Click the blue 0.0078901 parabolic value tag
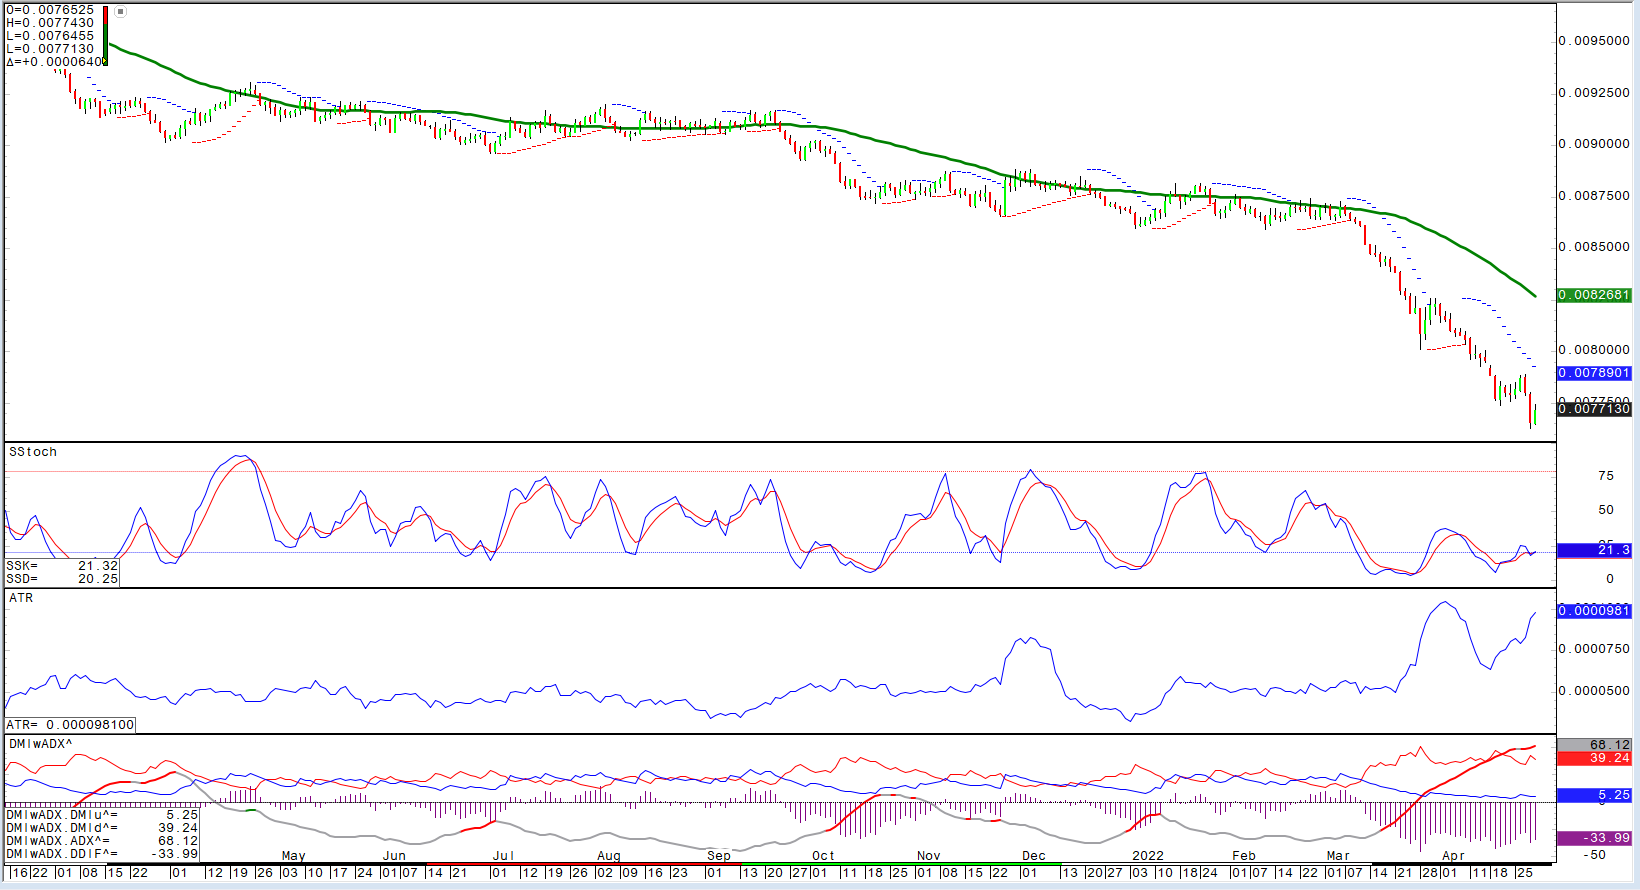Image resolution: width=1640 pixels, height=890 pixels. [1594, 373]
